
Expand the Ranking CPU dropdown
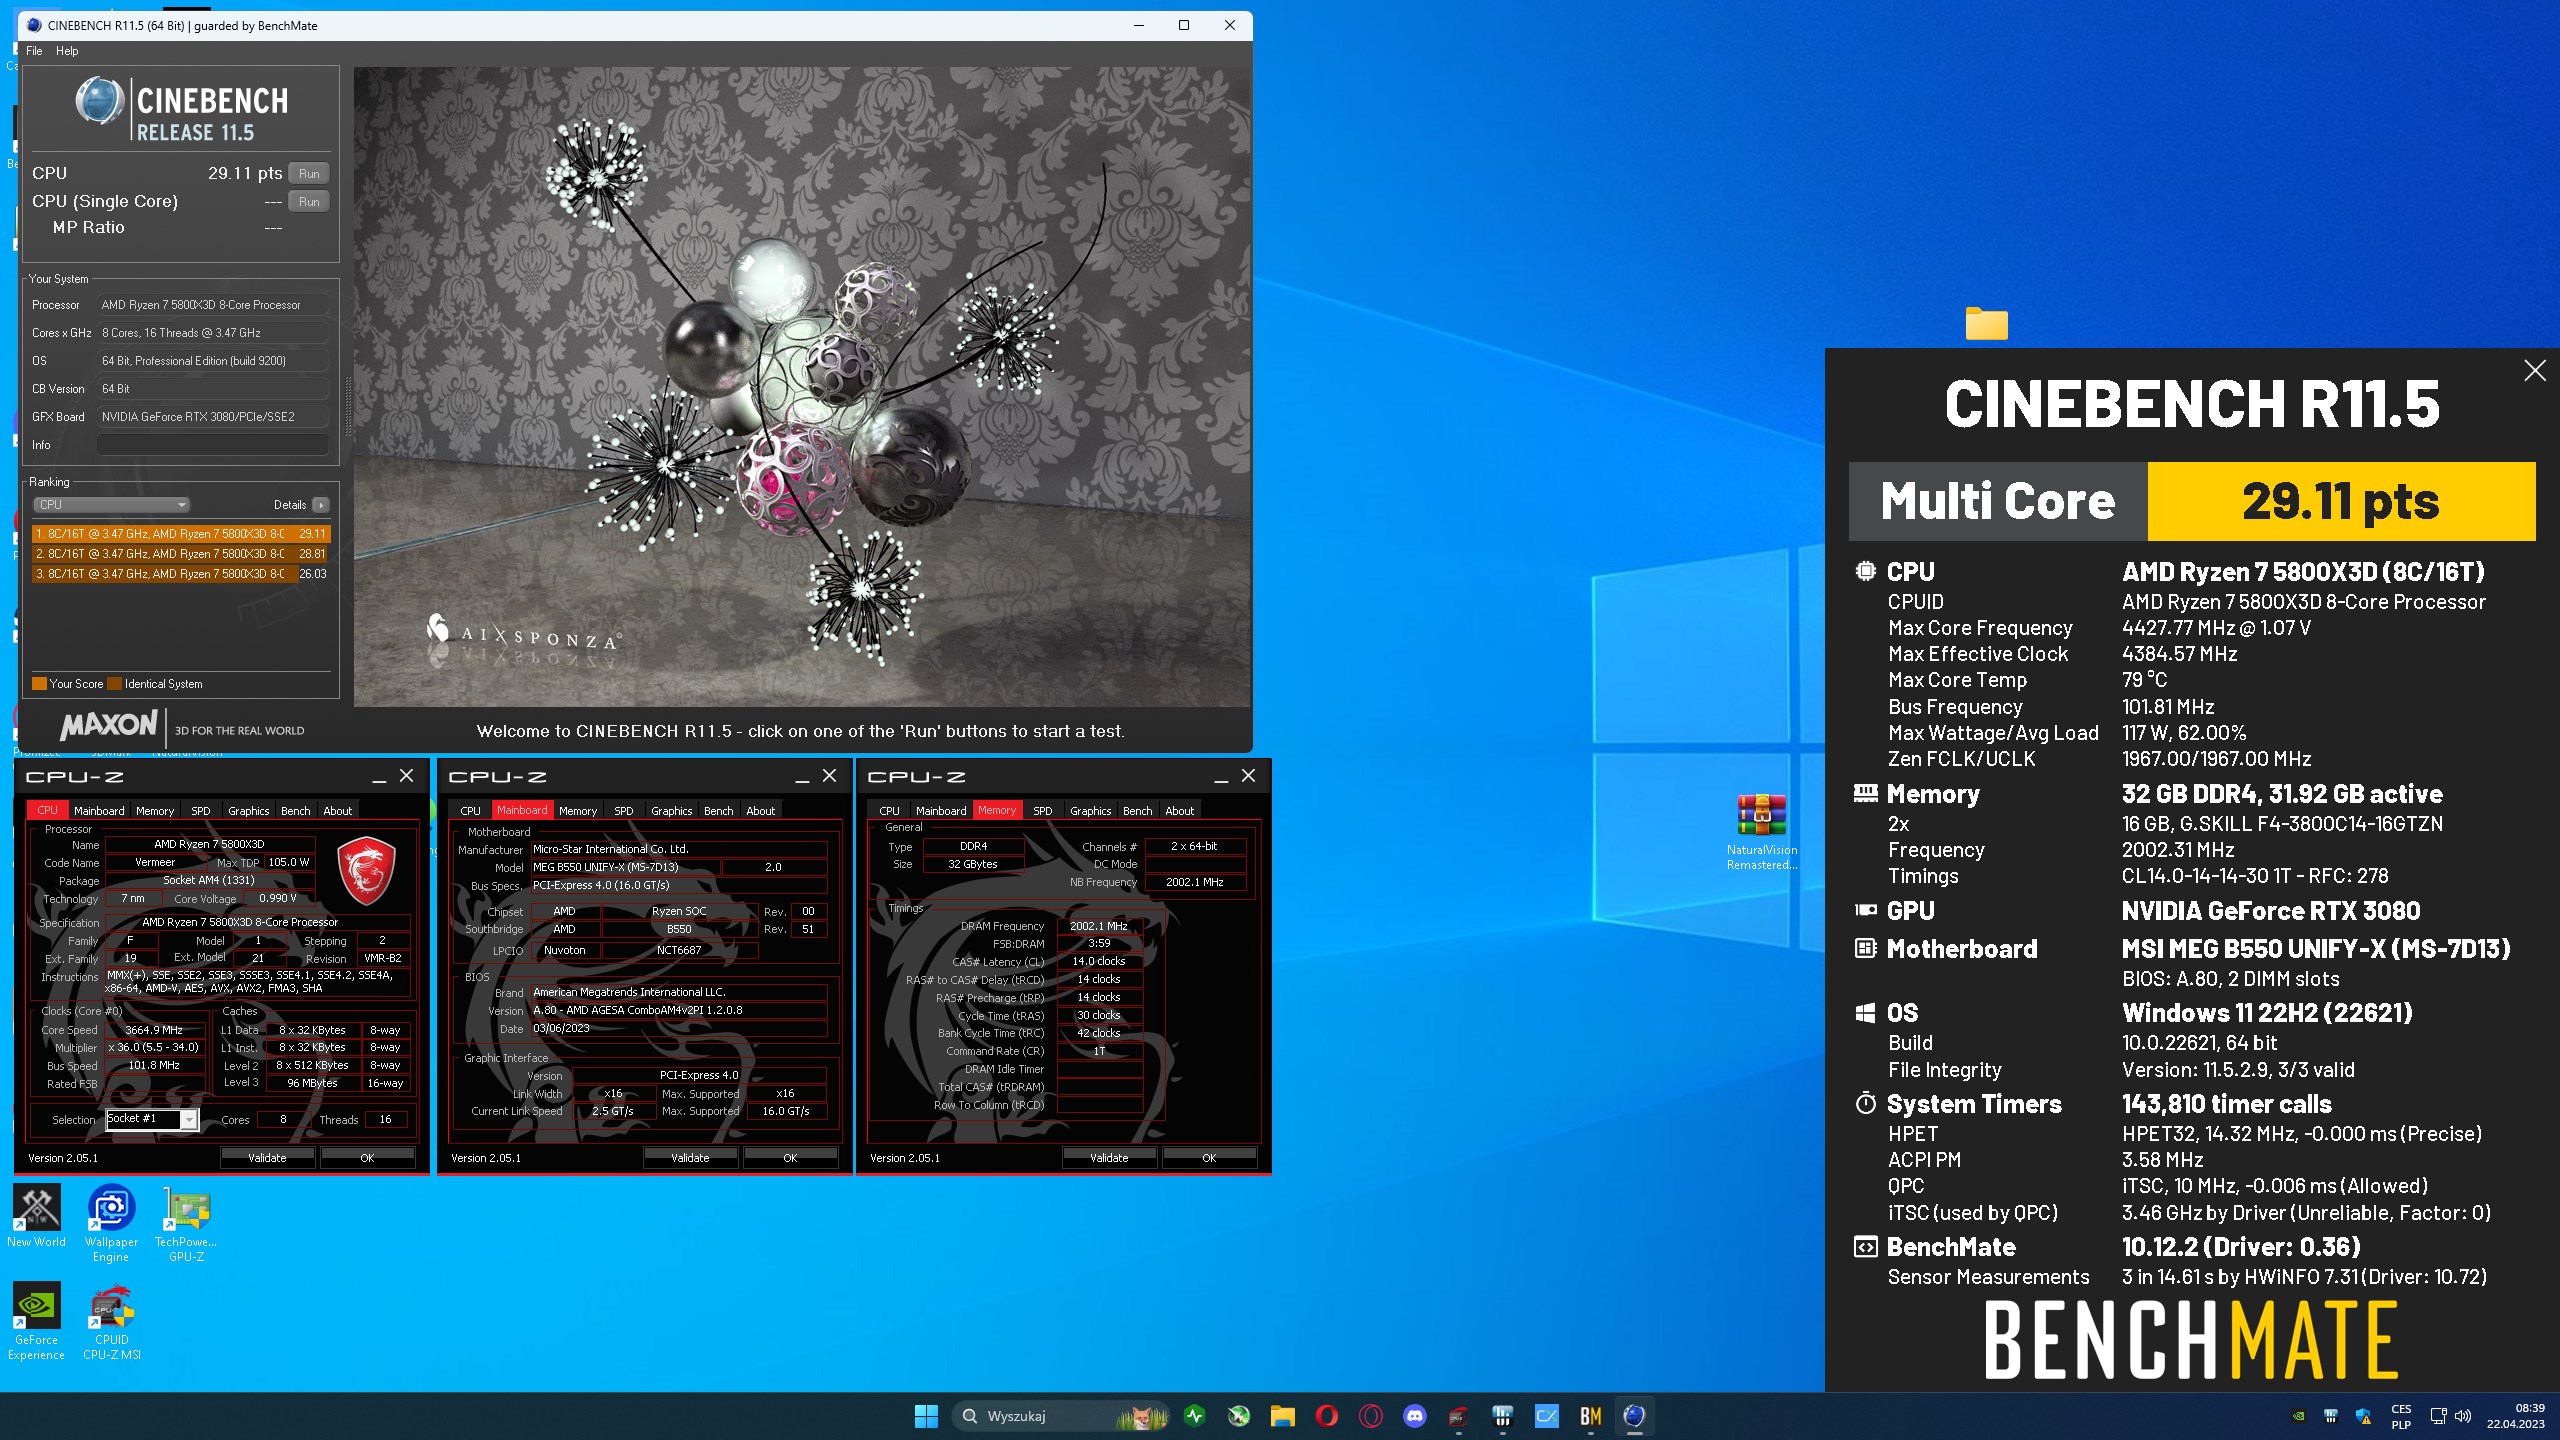[x=111, y=505]
